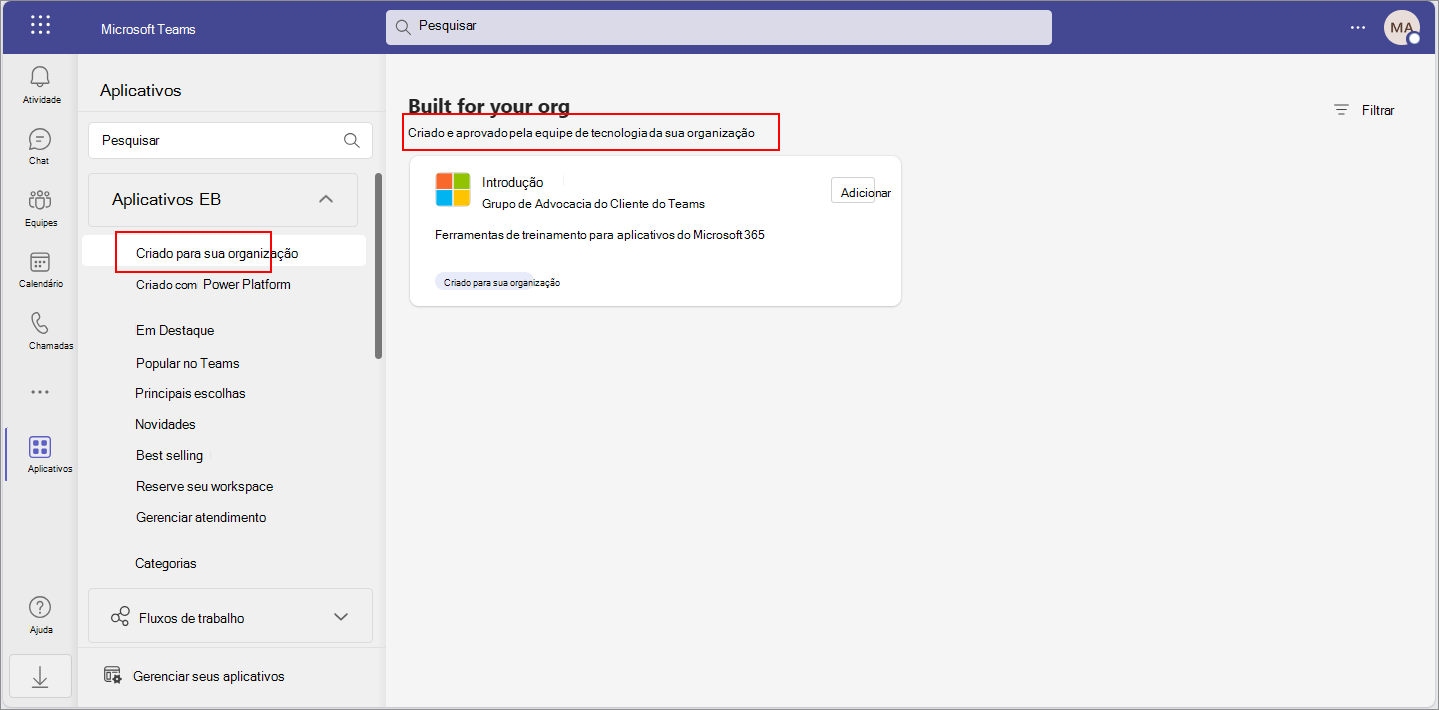Click Grupo de Advocacia do Cliente do Teams
This screenshot has height=710, width=1439.
pyautogui.click(x=593, y=203)
